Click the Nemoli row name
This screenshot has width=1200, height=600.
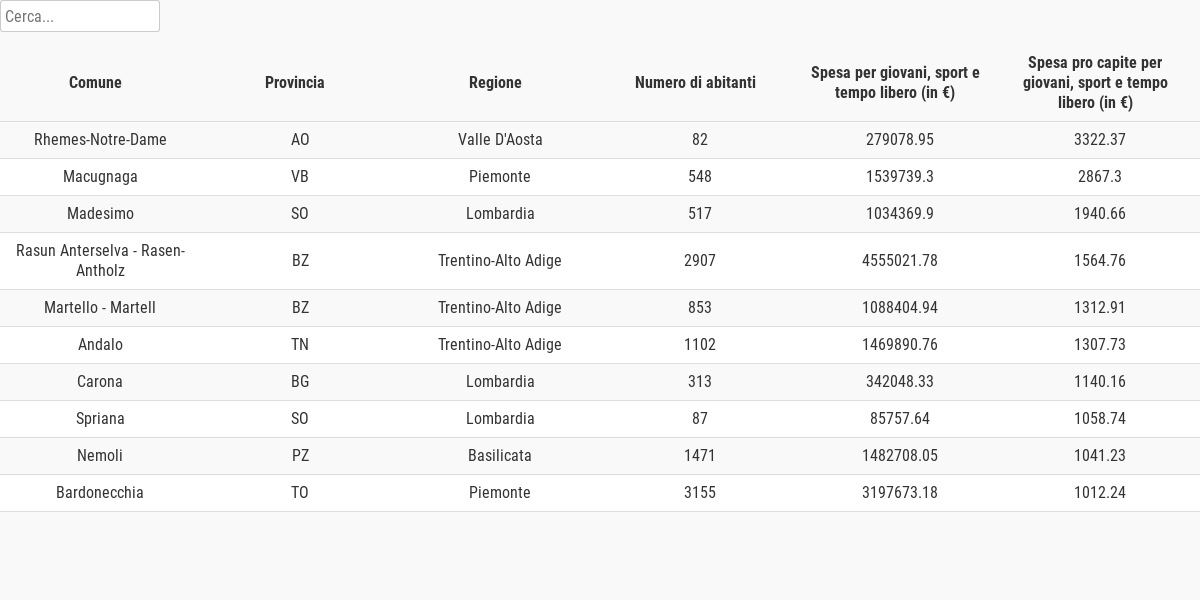pos(100,456)
